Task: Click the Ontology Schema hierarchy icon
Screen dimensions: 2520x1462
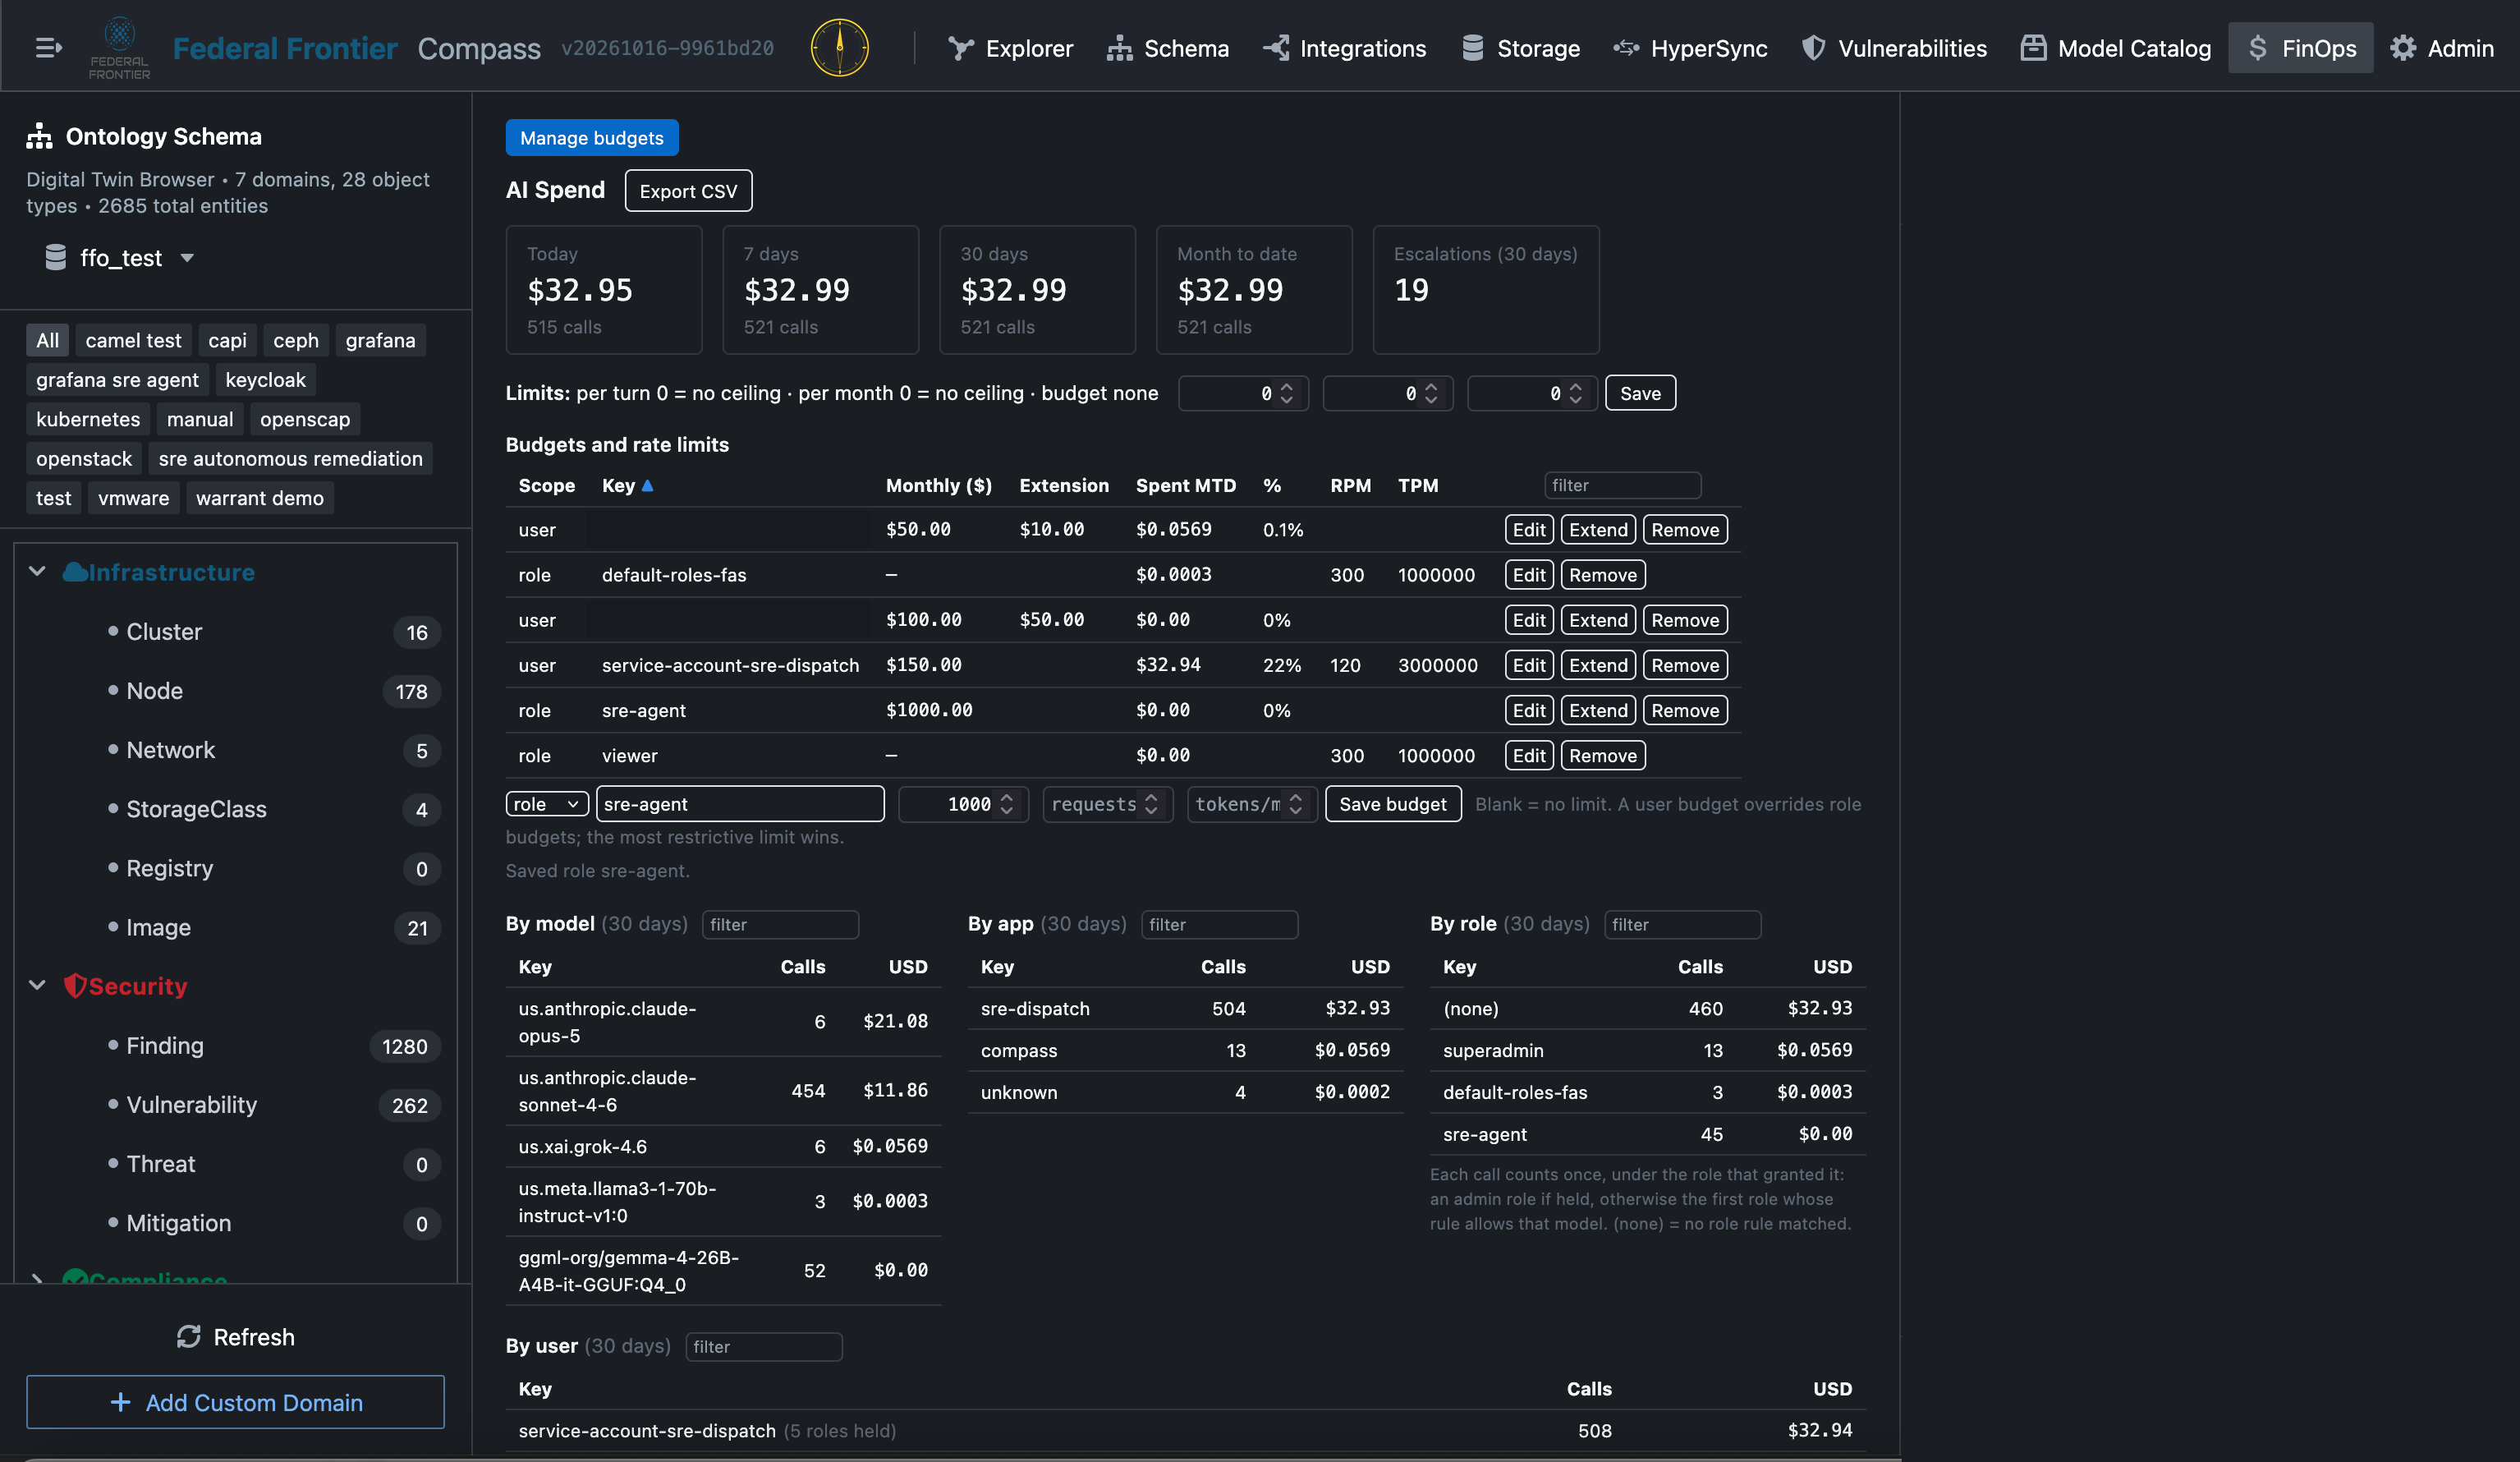Action: (39, 136)
